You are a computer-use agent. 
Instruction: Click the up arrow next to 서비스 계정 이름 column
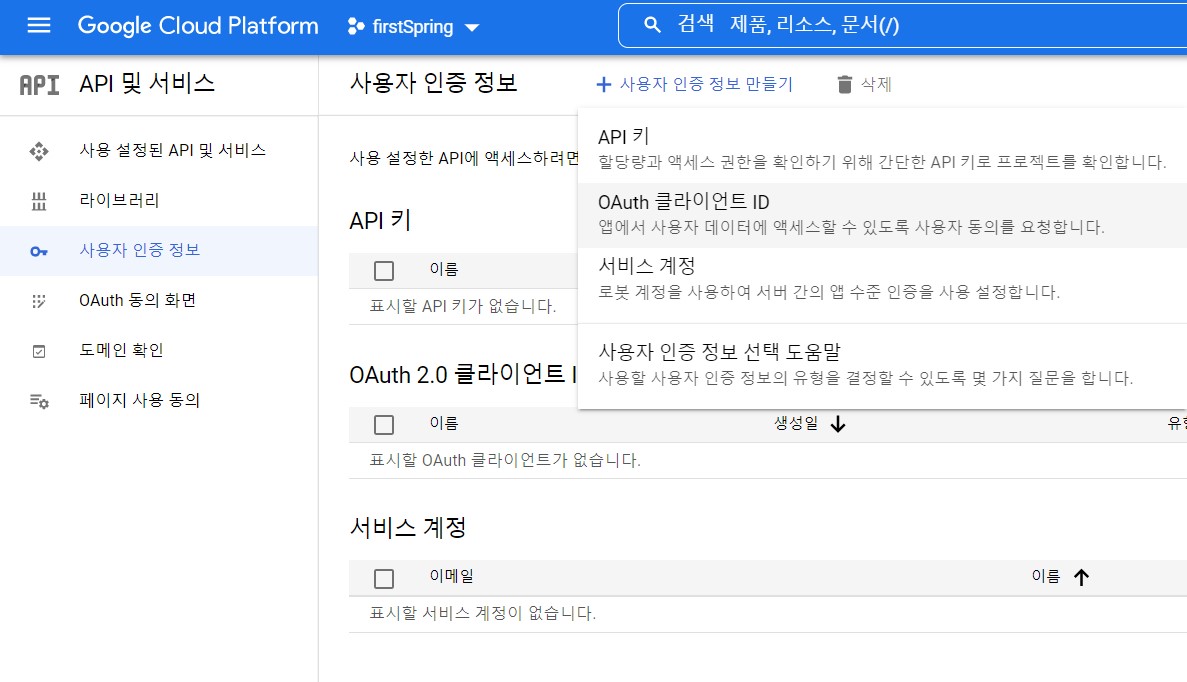point(1081,578)
